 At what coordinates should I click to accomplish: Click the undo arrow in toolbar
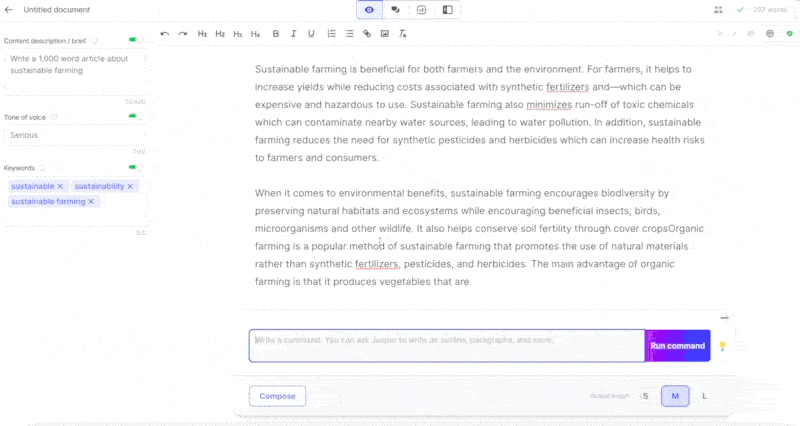165,34
